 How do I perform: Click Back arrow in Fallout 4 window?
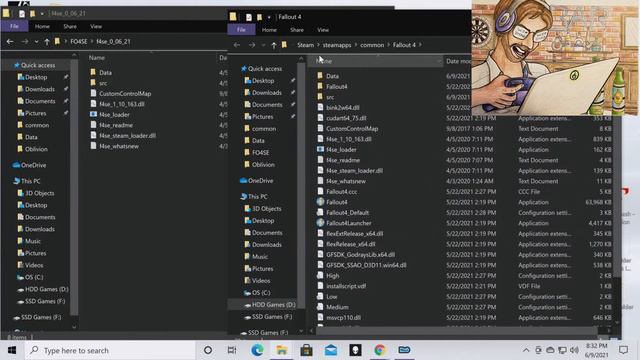(x=237, y=45)
